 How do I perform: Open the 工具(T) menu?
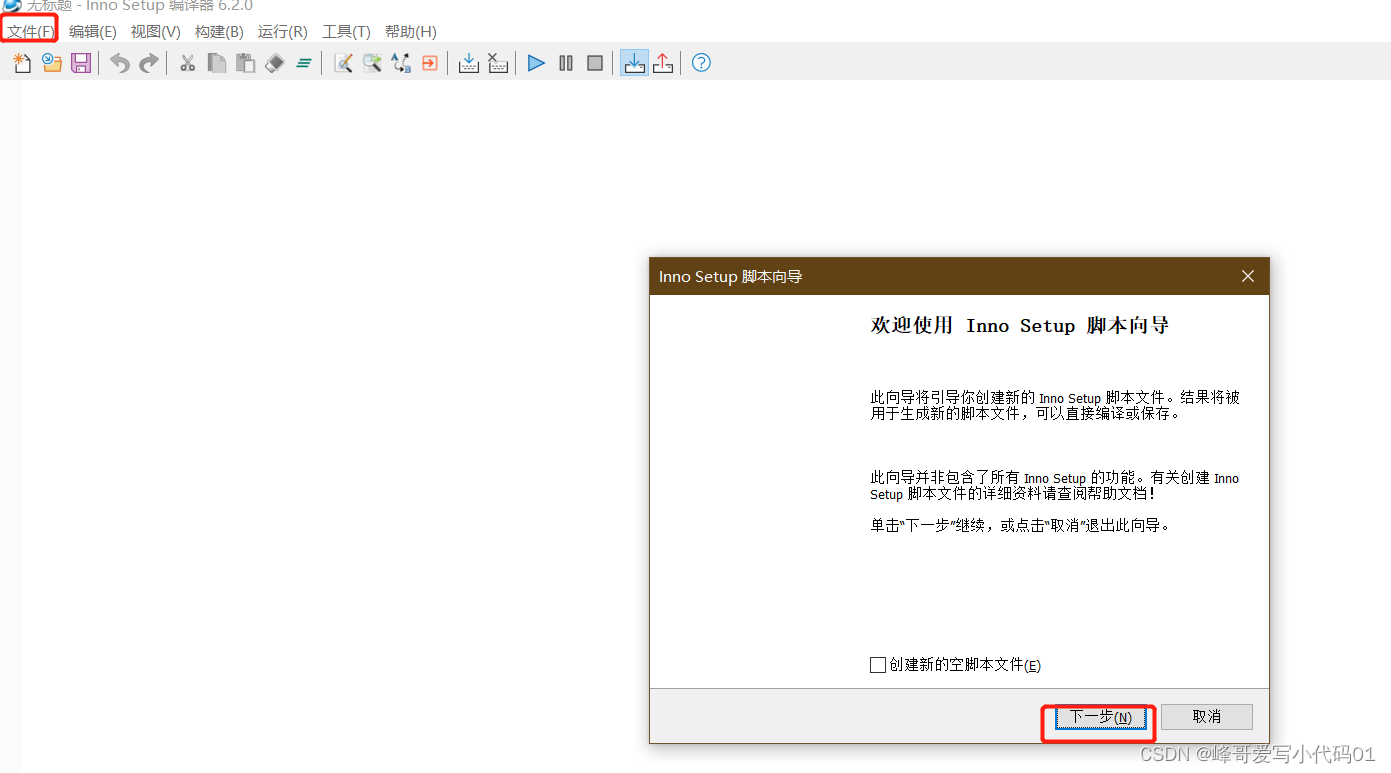[346, 31]
